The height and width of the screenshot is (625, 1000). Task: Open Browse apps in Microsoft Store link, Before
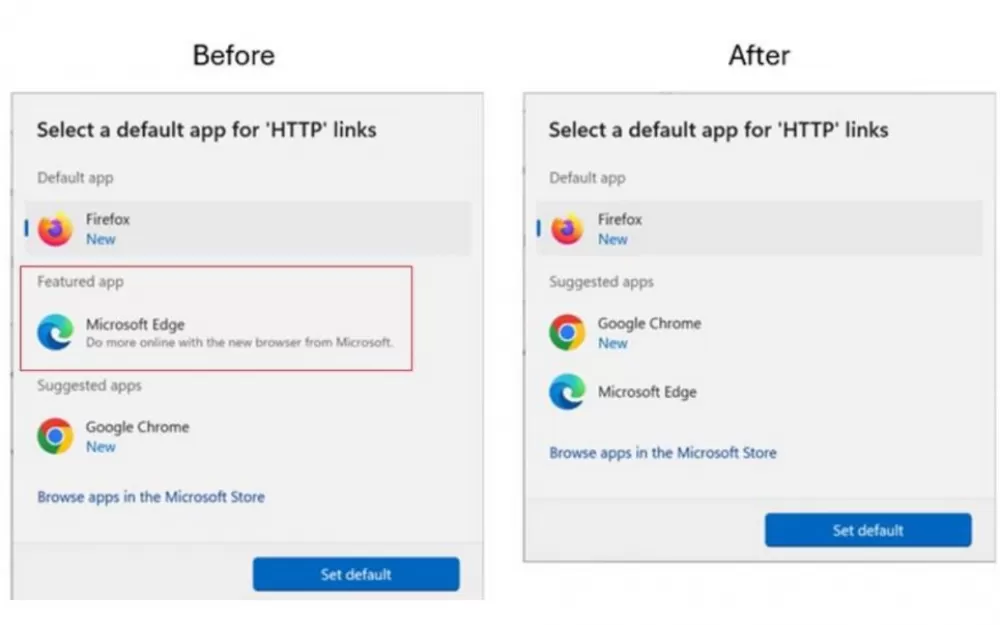(151, 497)
